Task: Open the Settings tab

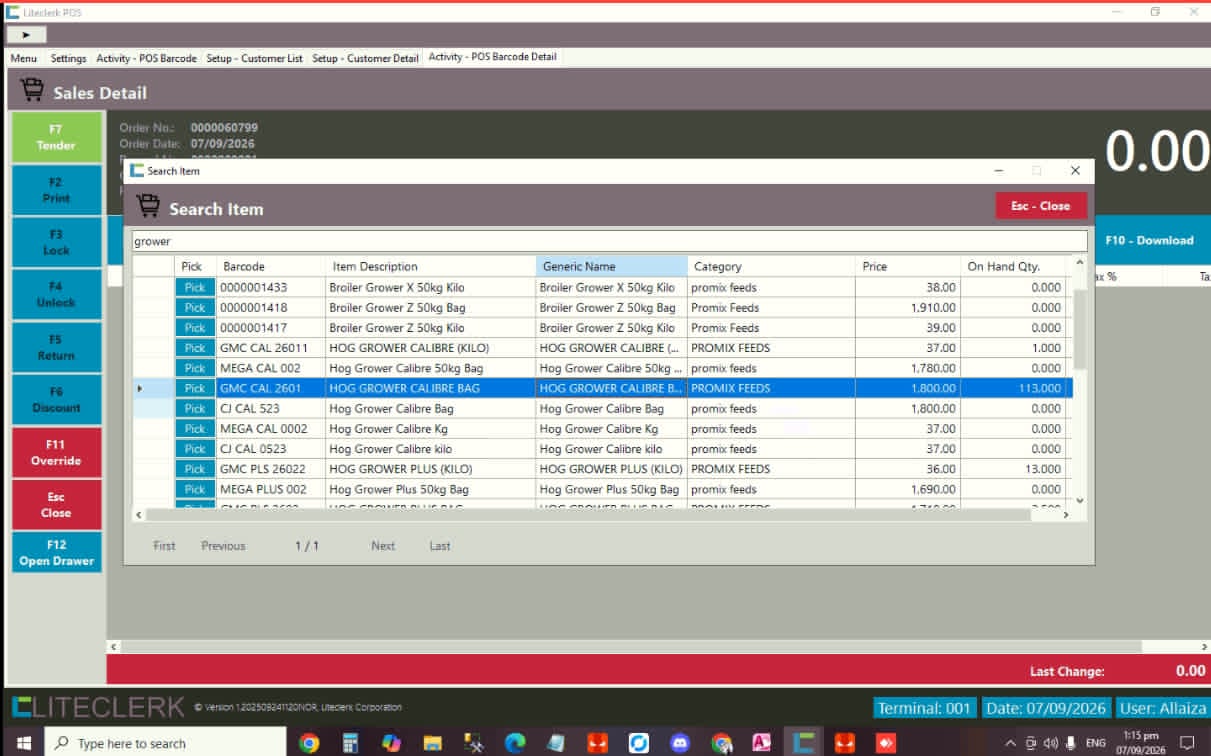Action: [69, 58]
